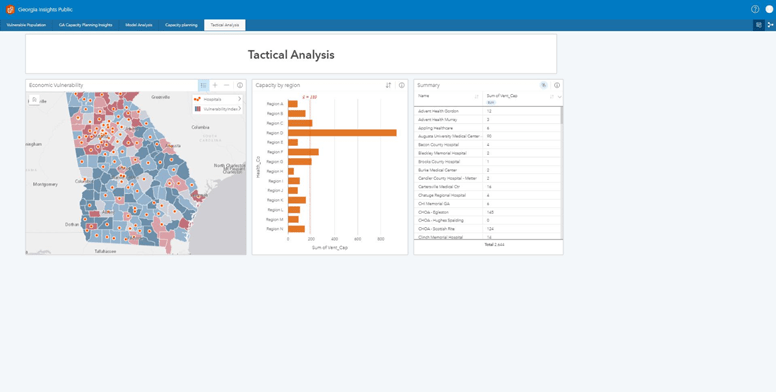Expand the VulnerabilityIndex legend layer

240,108
